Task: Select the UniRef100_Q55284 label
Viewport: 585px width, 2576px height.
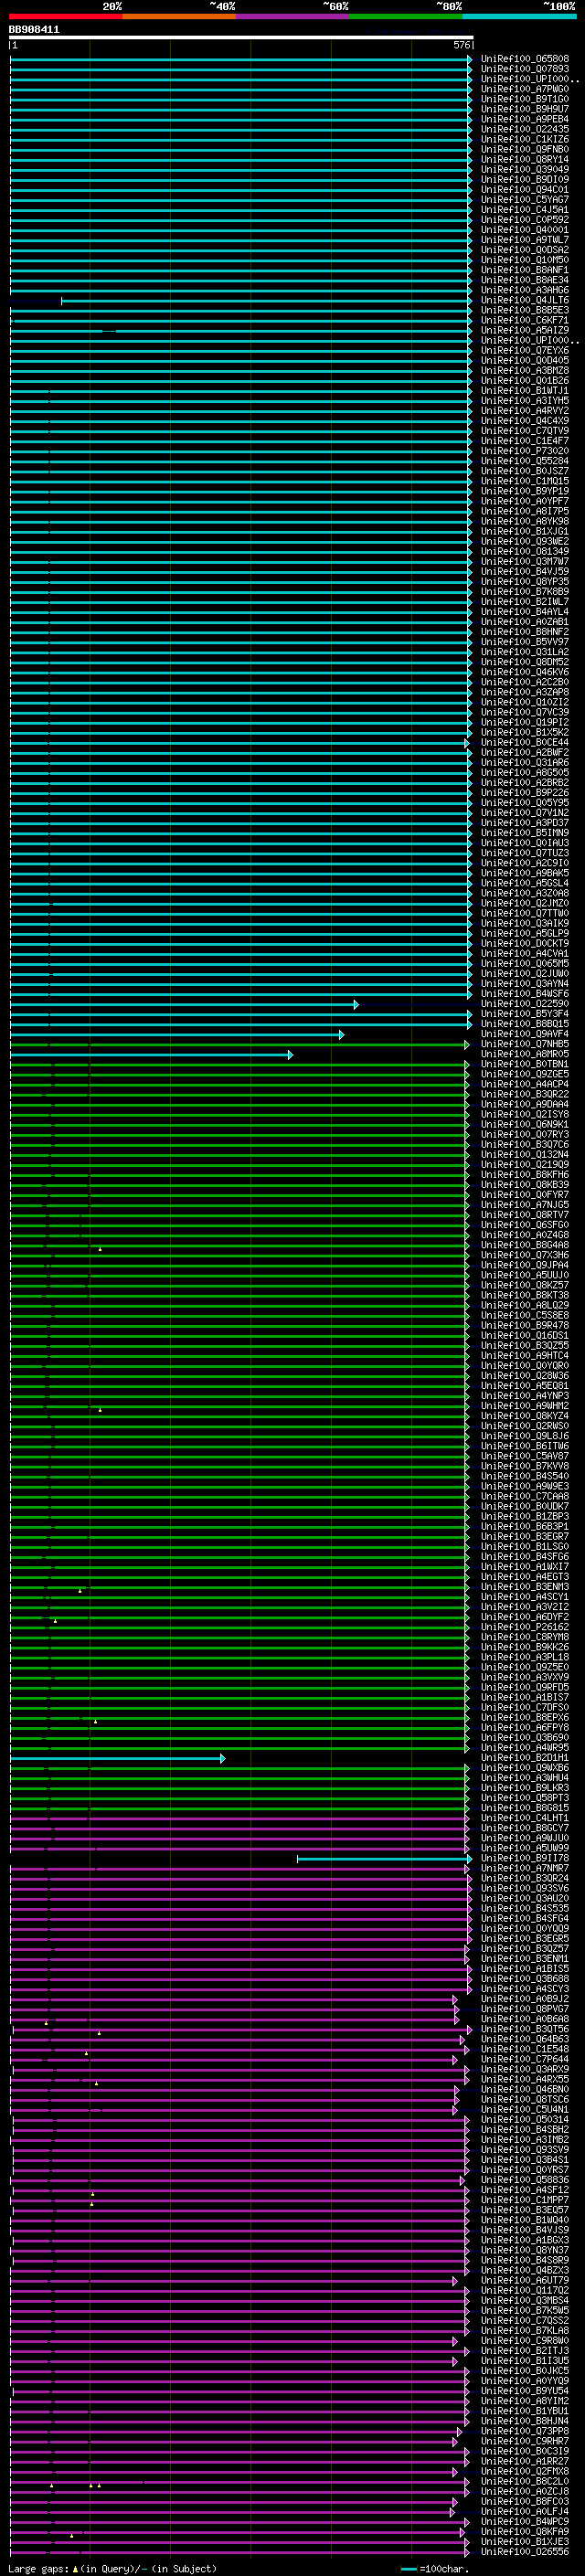Action: tap(524, 461)
